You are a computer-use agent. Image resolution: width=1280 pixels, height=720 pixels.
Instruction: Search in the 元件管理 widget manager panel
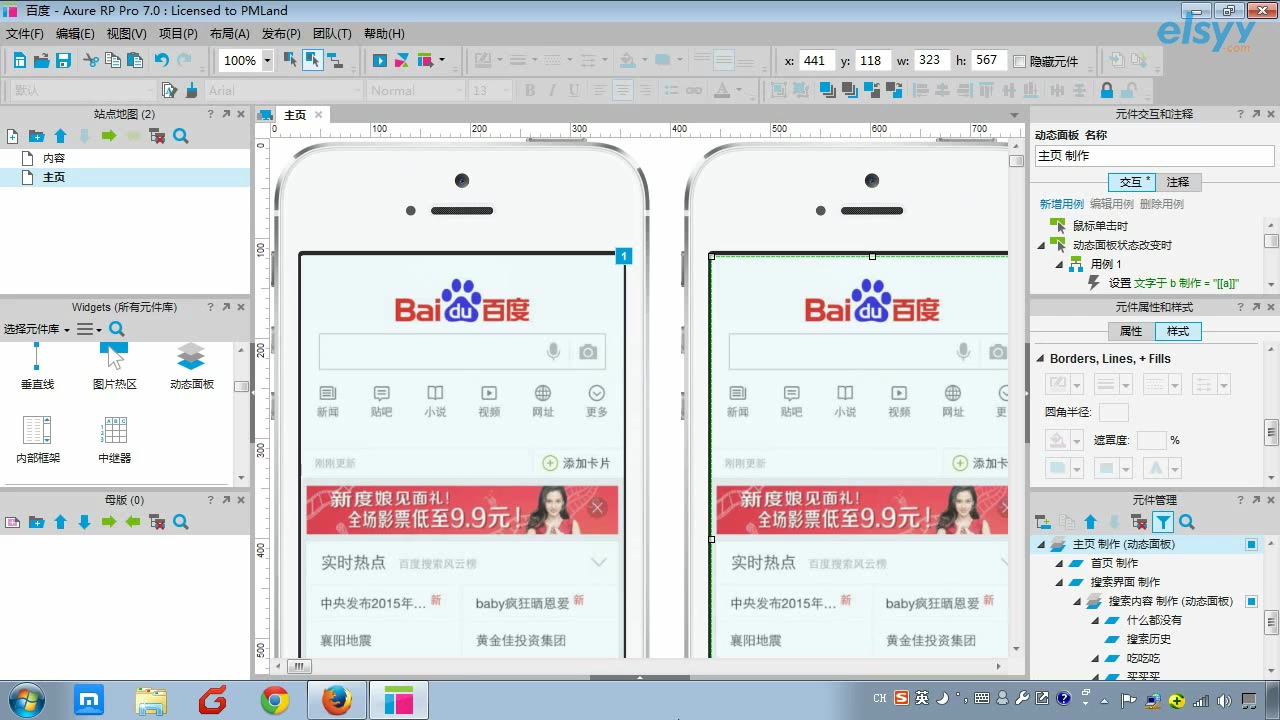pos(1187,522)
